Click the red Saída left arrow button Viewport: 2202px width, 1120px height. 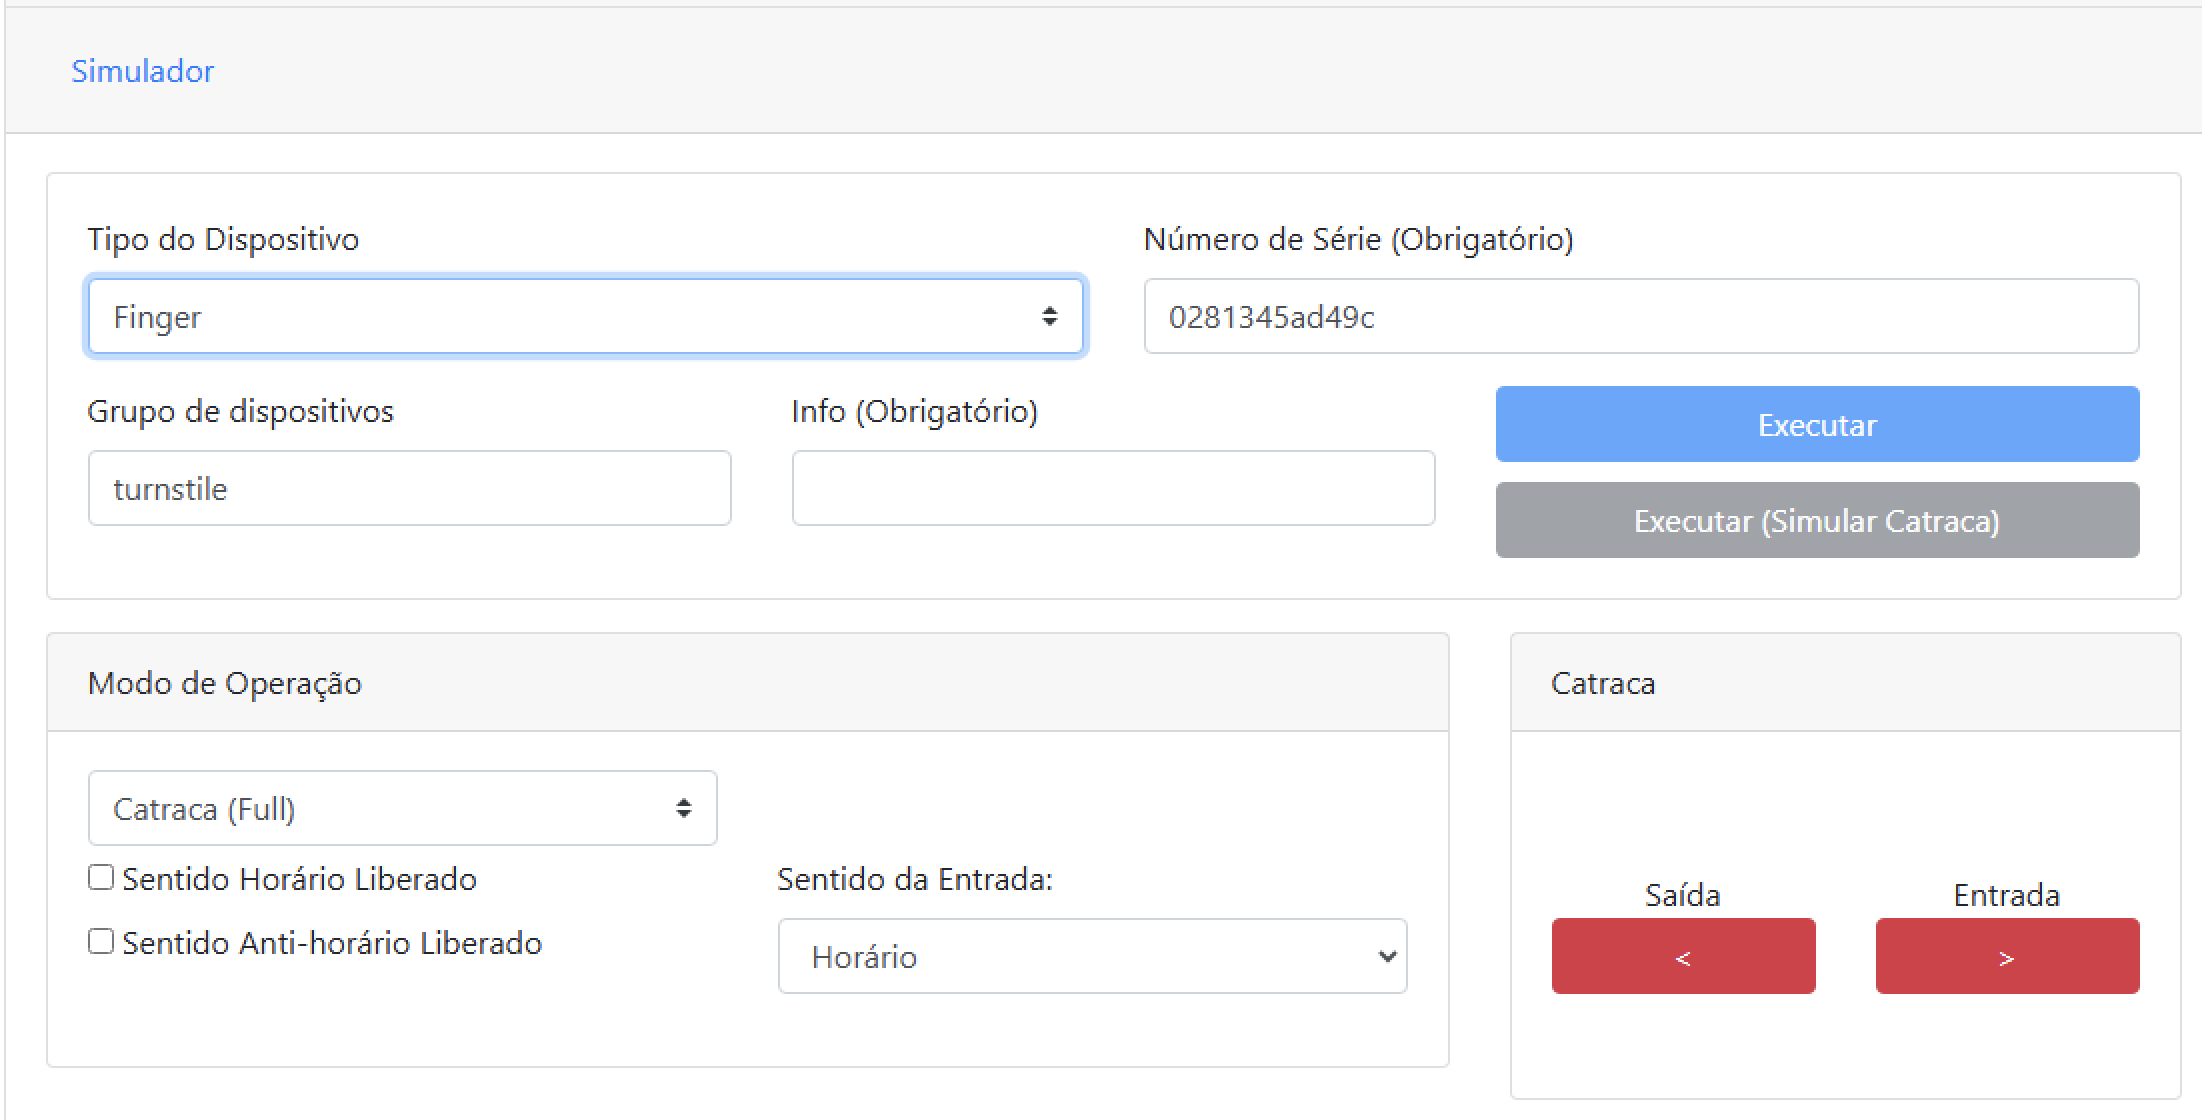pos(1683,957)
